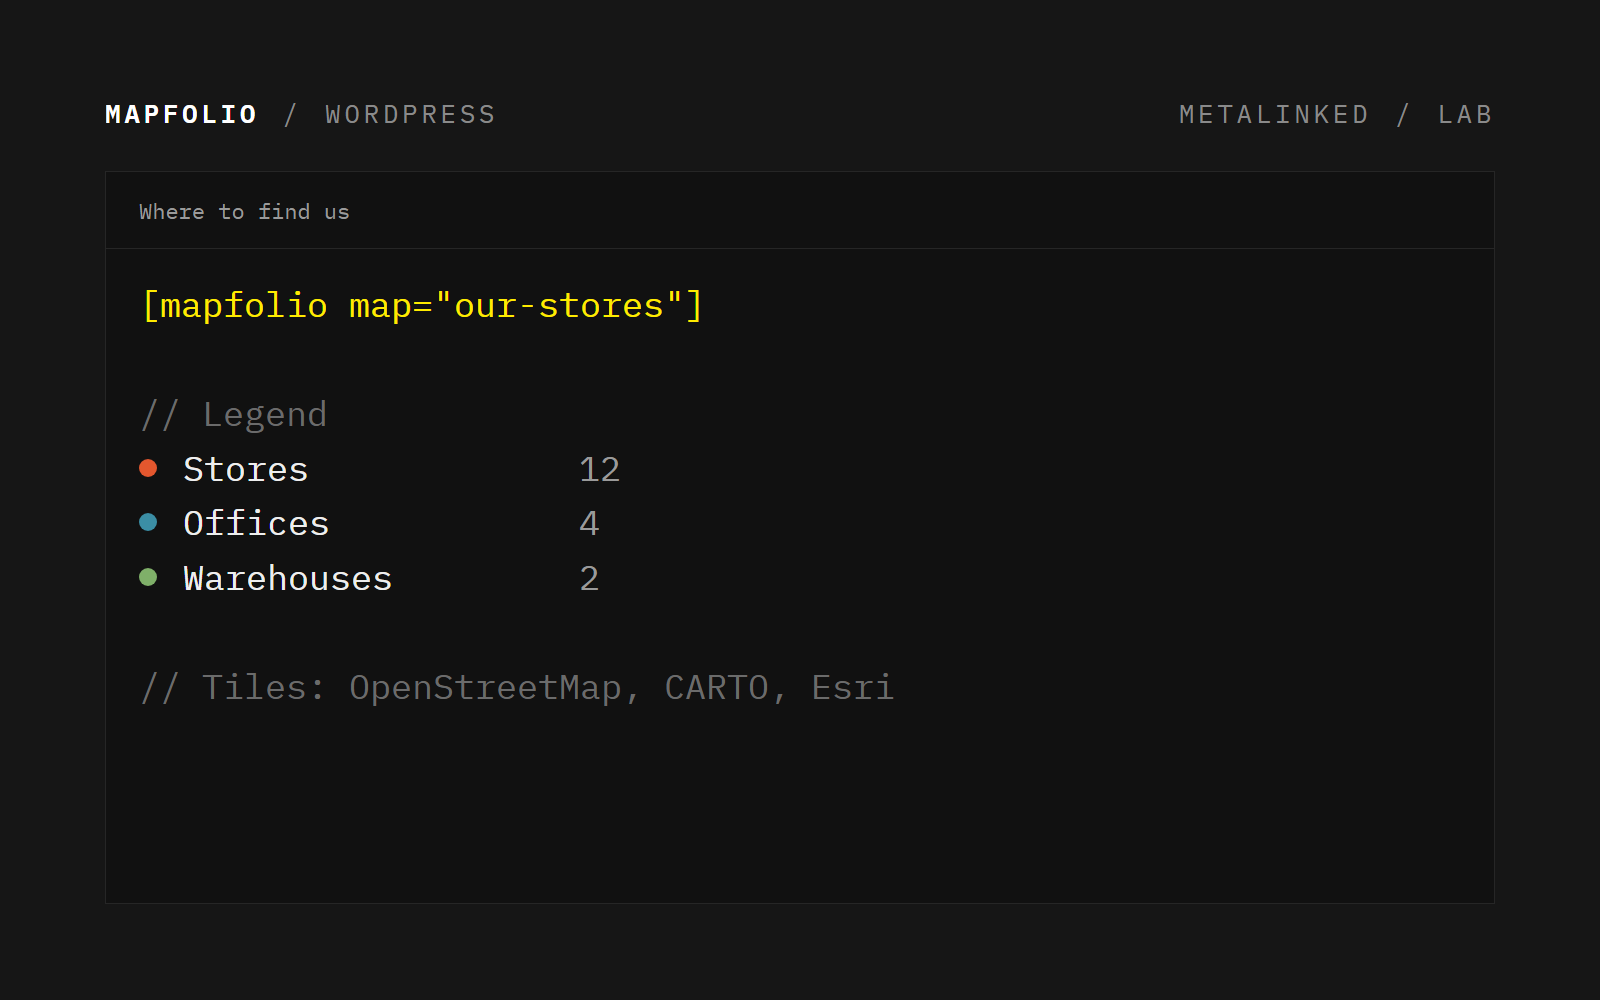Click the mapfolio our-stores shortcode
Viewport: 1600px width, 1000px height.
tap(422, 305)
